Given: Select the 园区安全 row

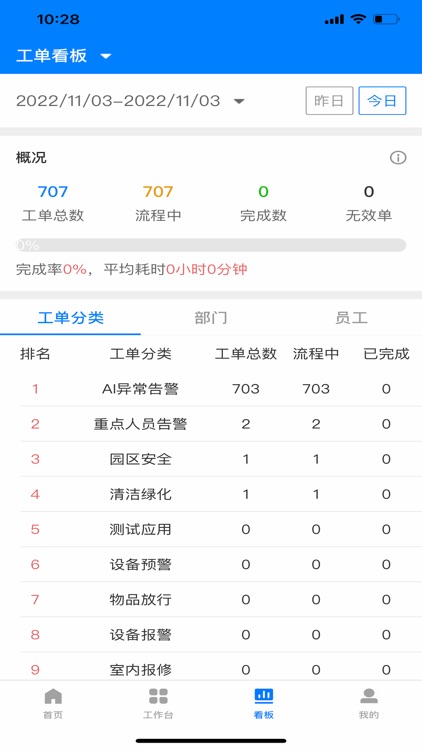Looking at the screenshot, I should pos(211,459).
